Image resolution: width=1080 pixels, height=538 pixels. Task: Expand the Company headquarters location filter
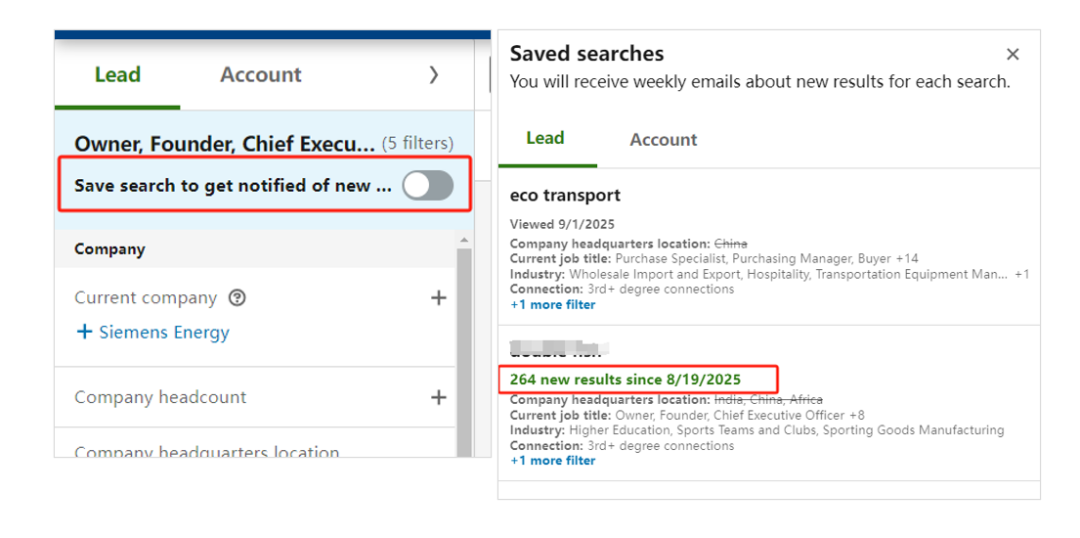pos(207,451)
